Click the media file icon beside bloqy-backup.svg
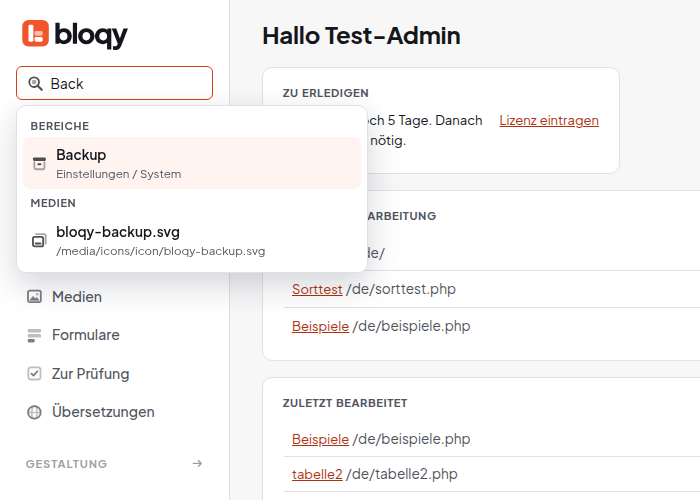 pos(39,240)
